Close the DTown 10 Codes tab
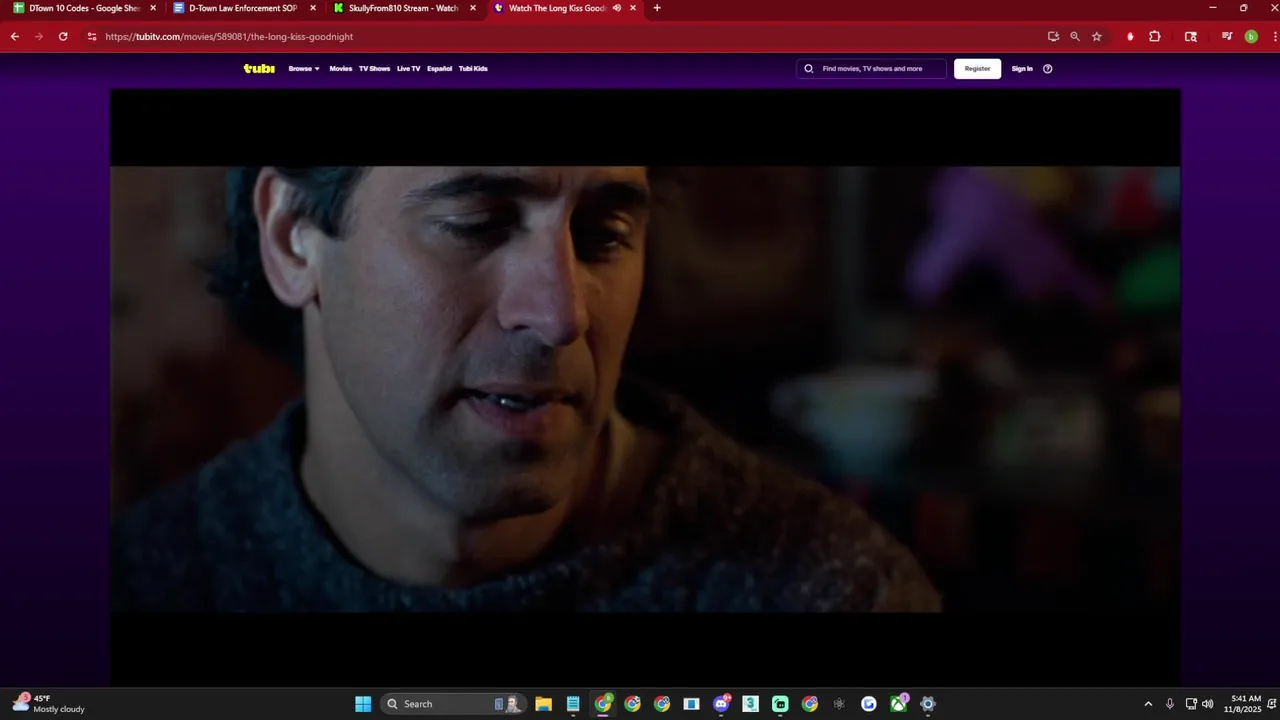The height and width of the screenshot is (720, 1280). coord(153,8)
